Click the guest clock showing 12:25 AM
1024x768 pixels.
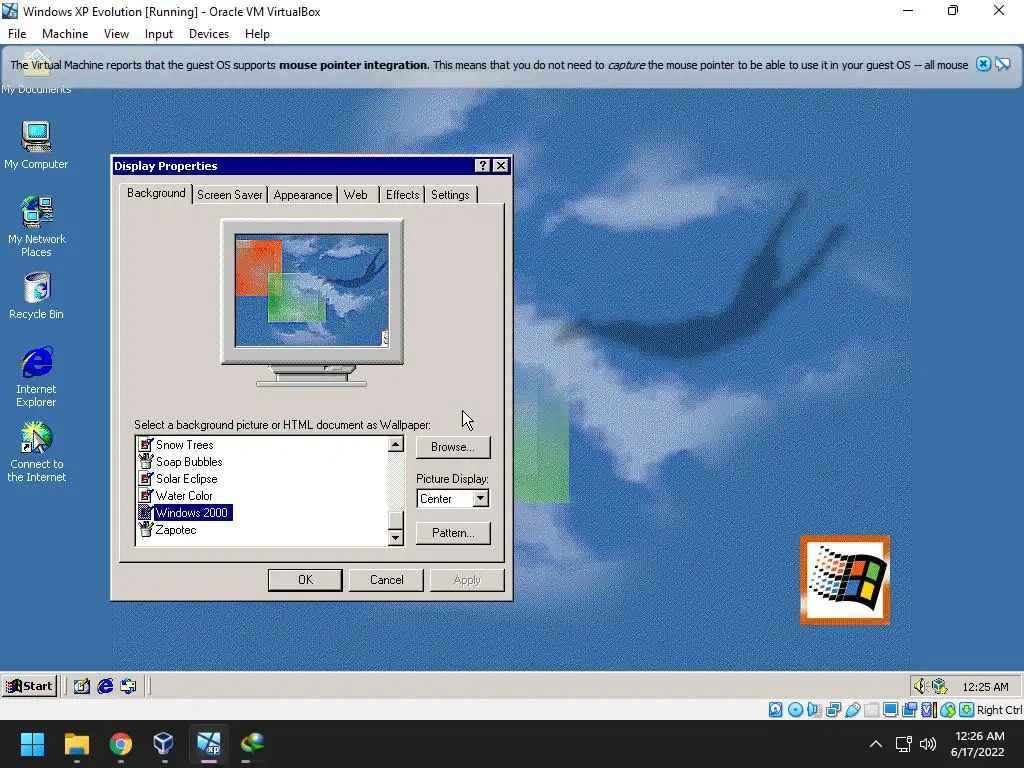pyautogui.click(x=985, y=686)
